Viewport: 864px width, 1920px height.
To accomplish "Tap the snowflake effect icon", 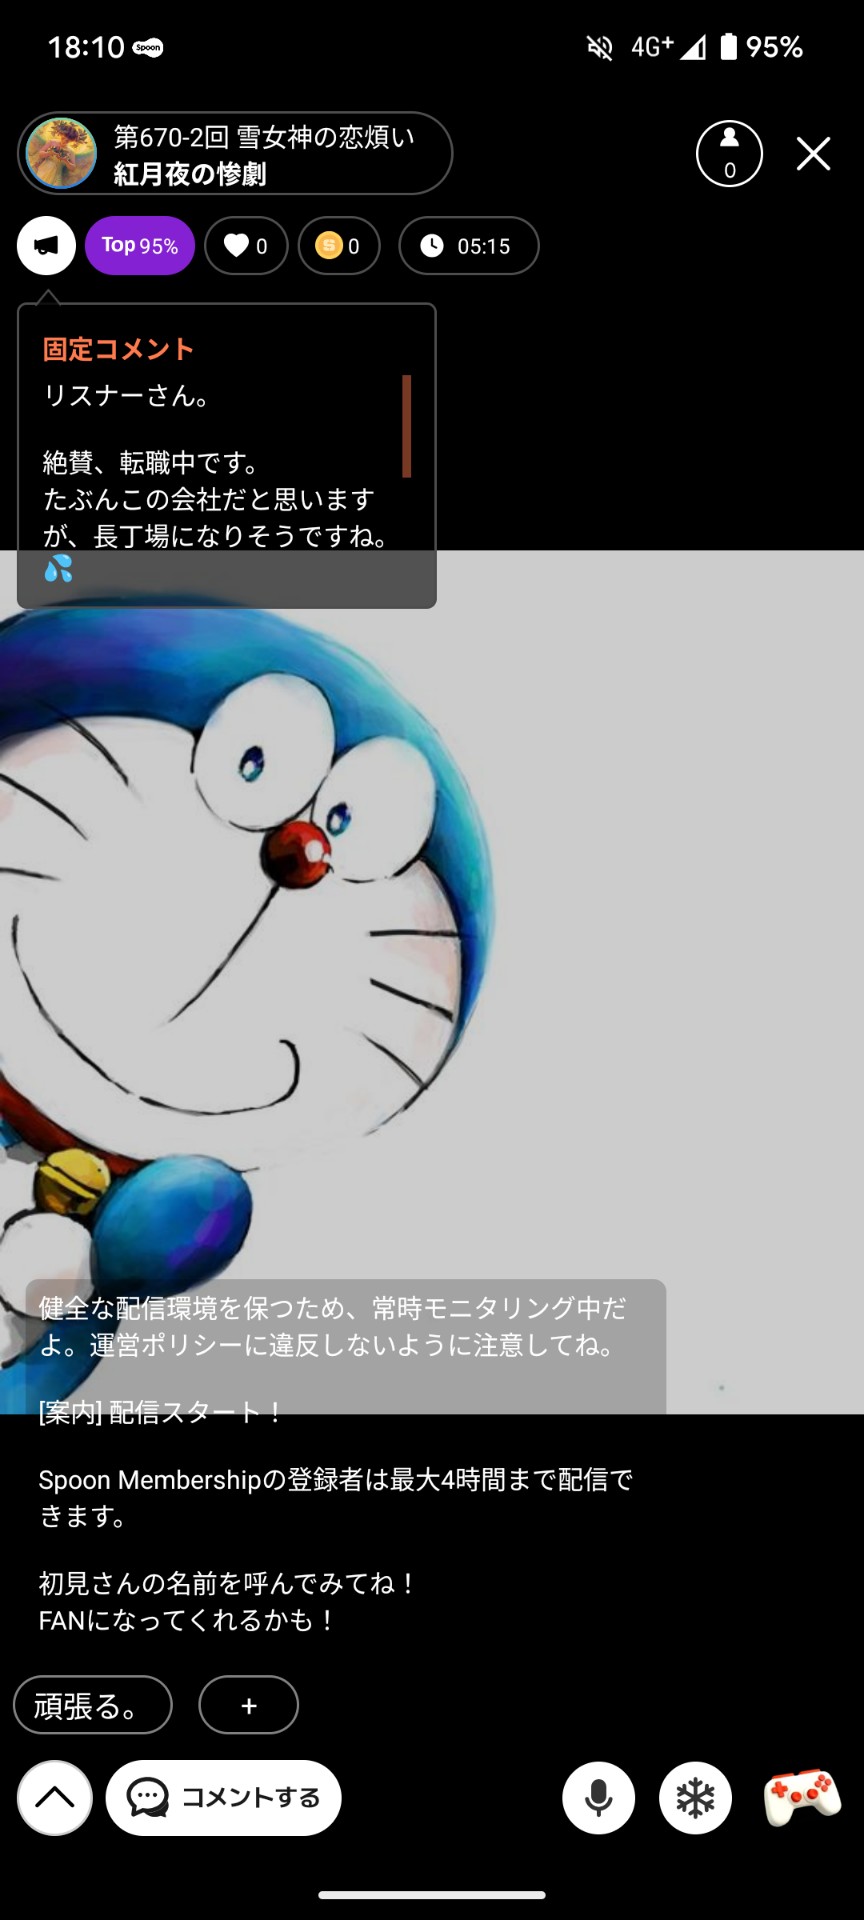I will point(695,1798).
